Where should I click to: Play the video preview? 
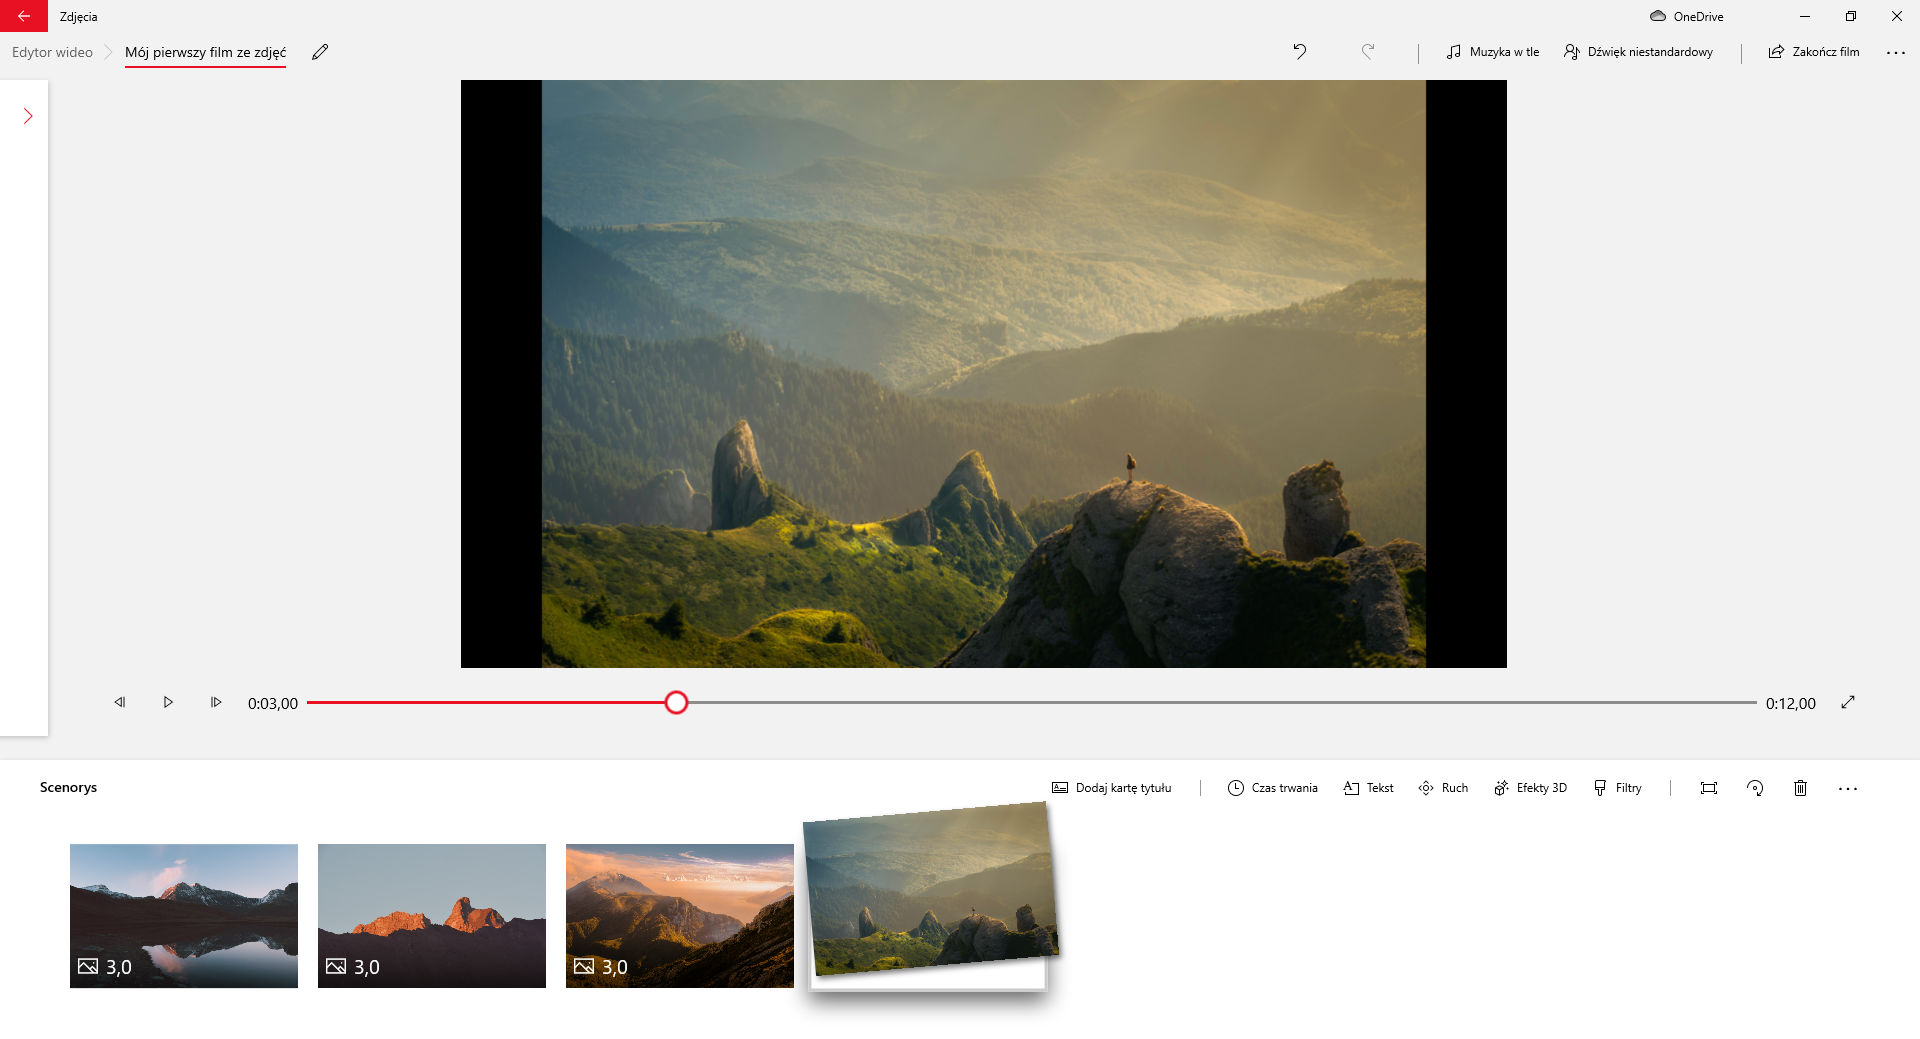tap(168, 703)
